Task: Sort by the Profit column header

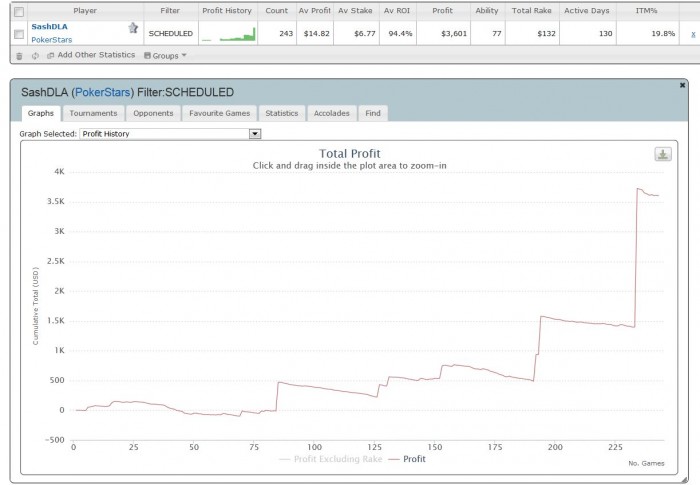Action: pos(442,11)
